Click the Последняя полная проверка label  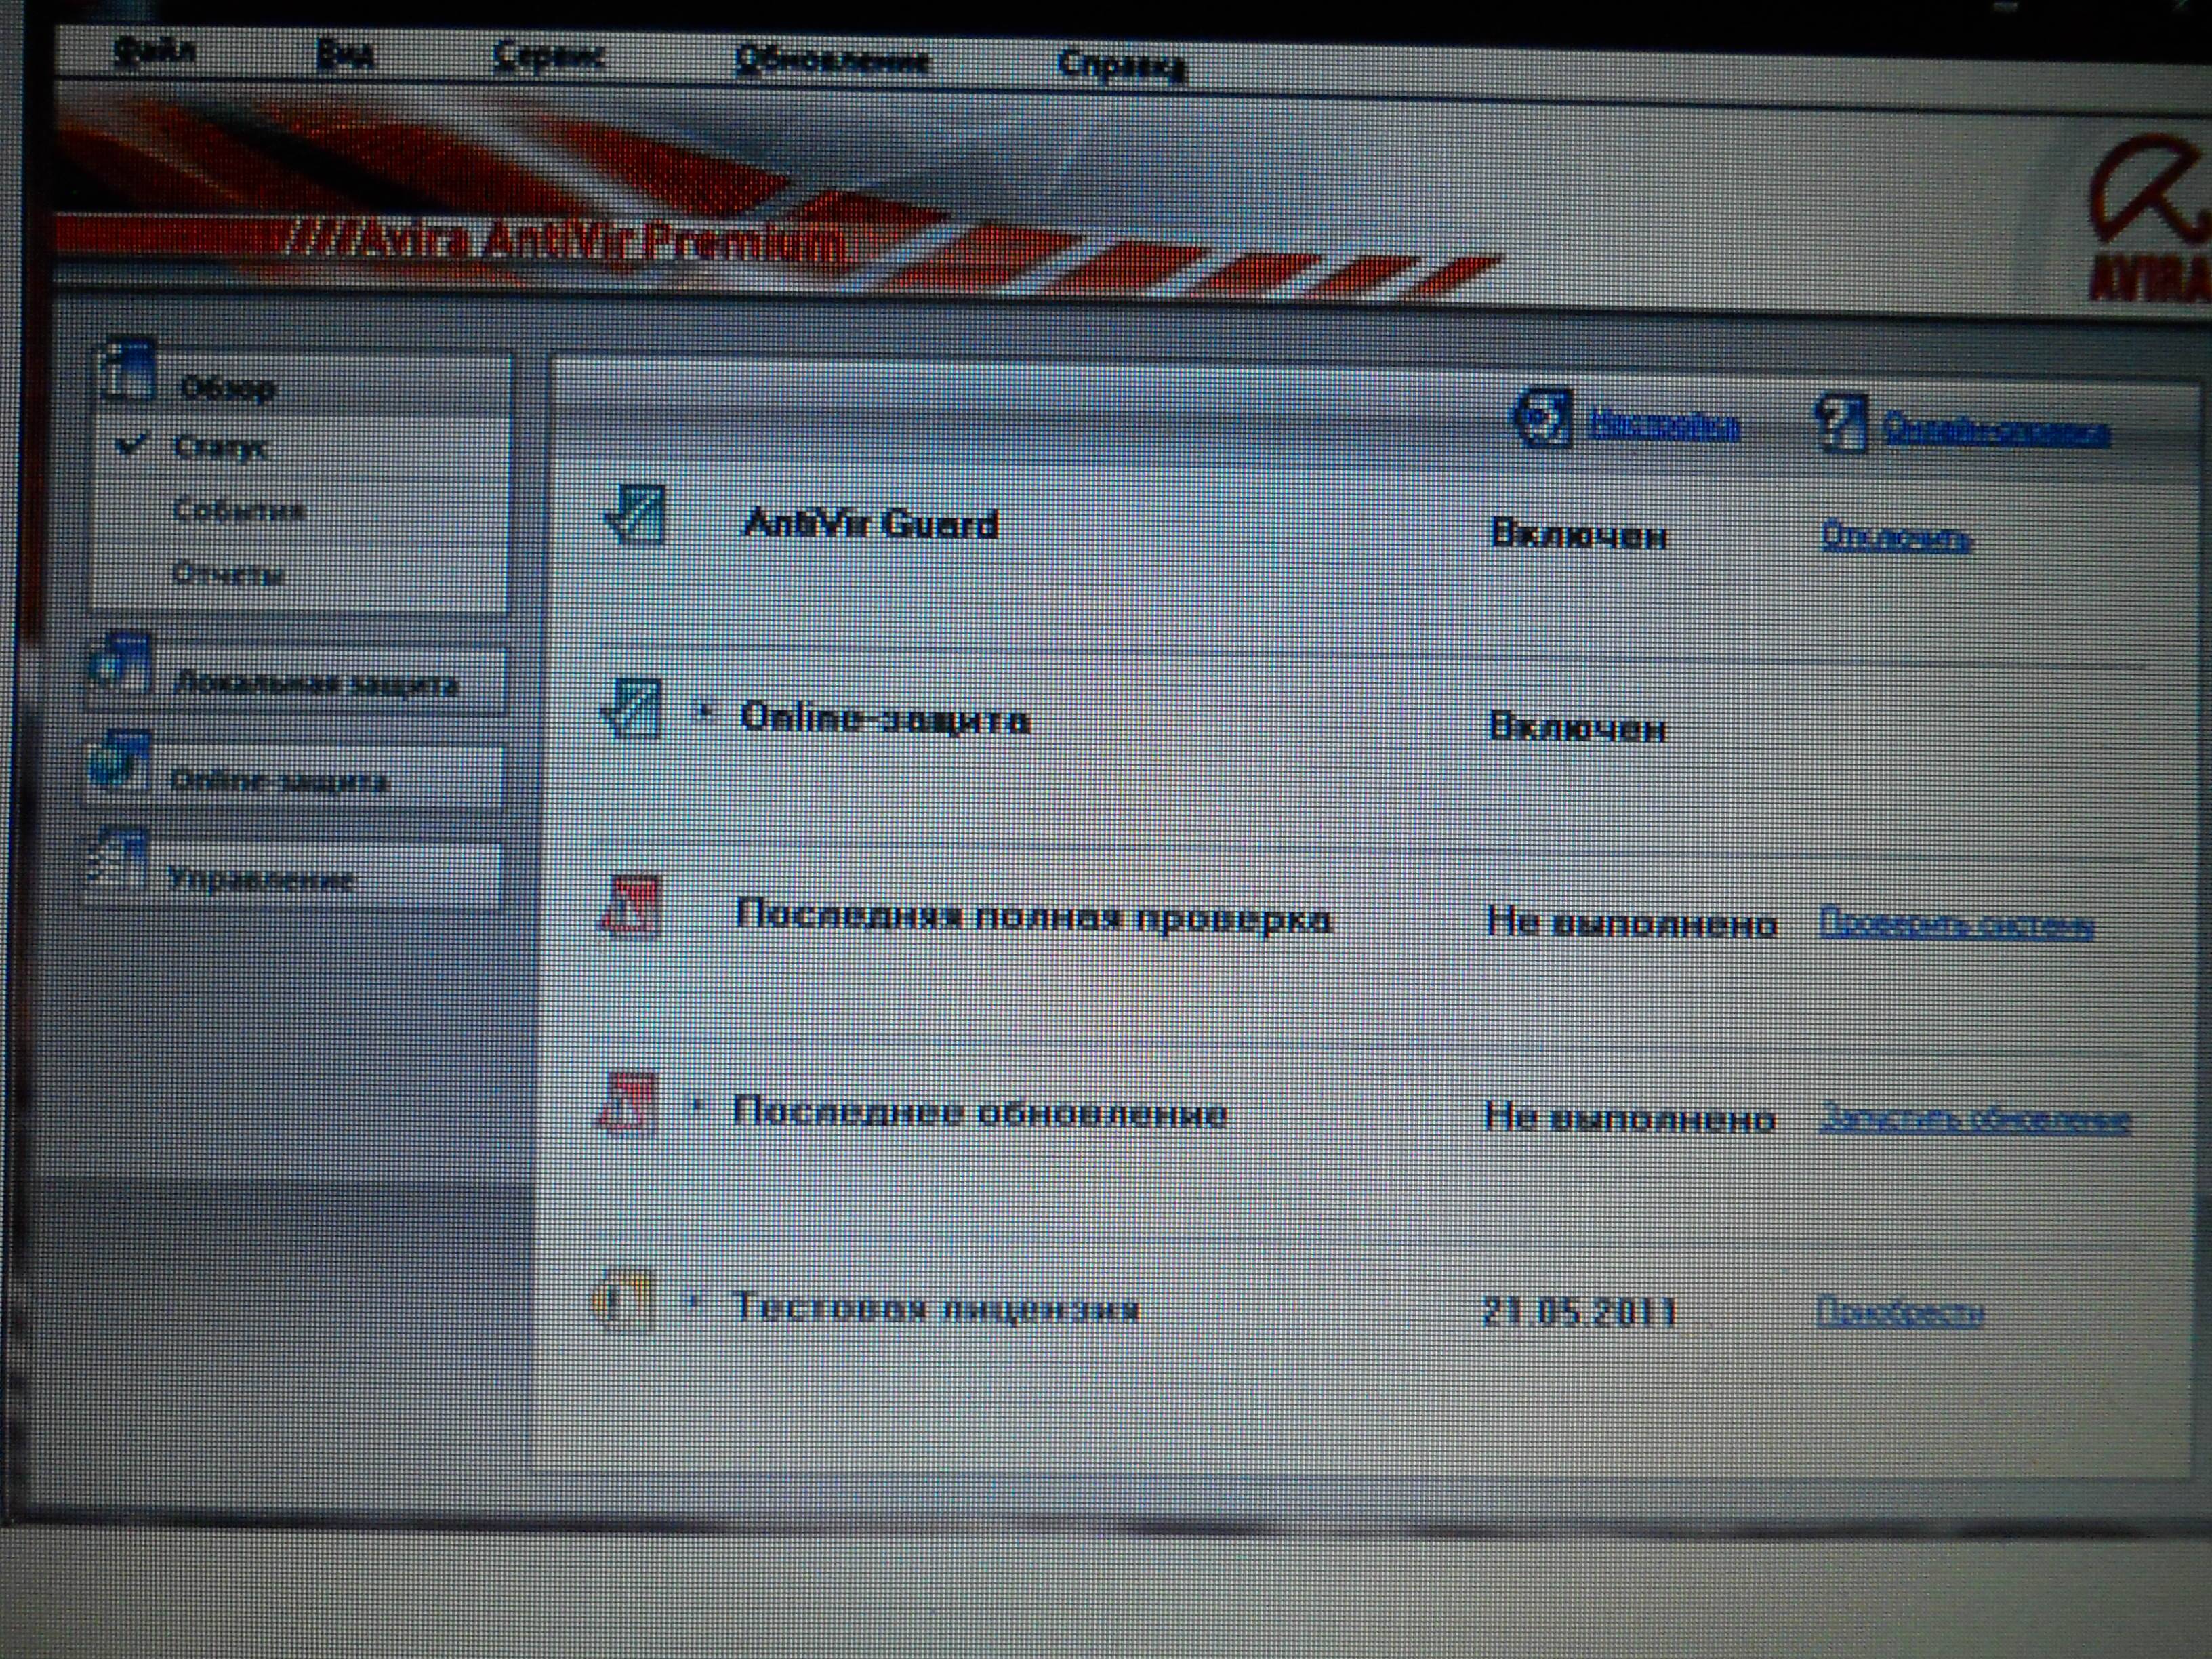[1034, 917]
